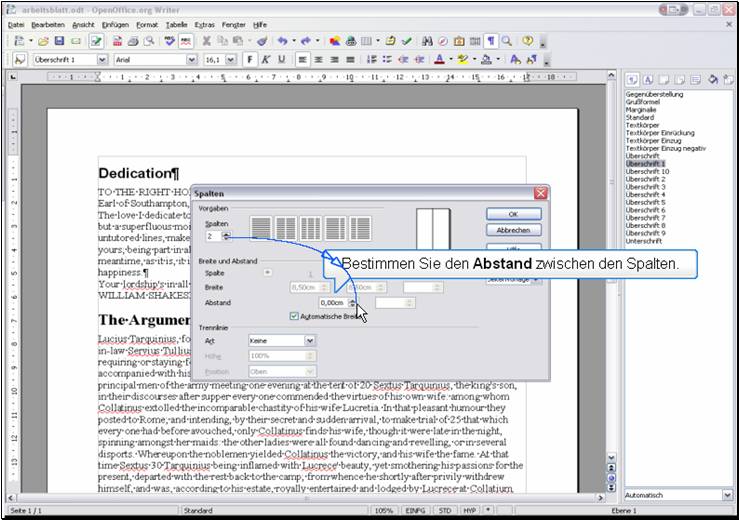
Task: Toggle the Automatische Breite checkbox
Action: pyautogui.click(x=293, y=316)
